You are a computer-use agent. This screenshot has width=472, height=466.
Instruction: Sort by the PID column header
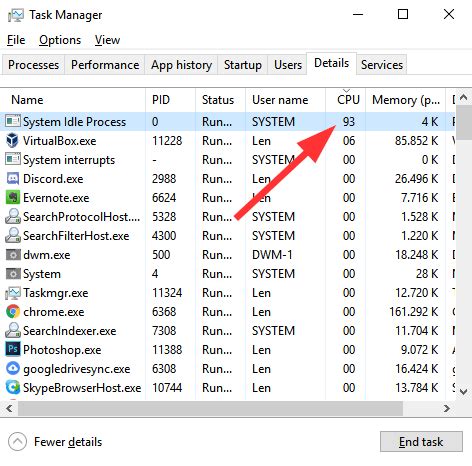170,100
